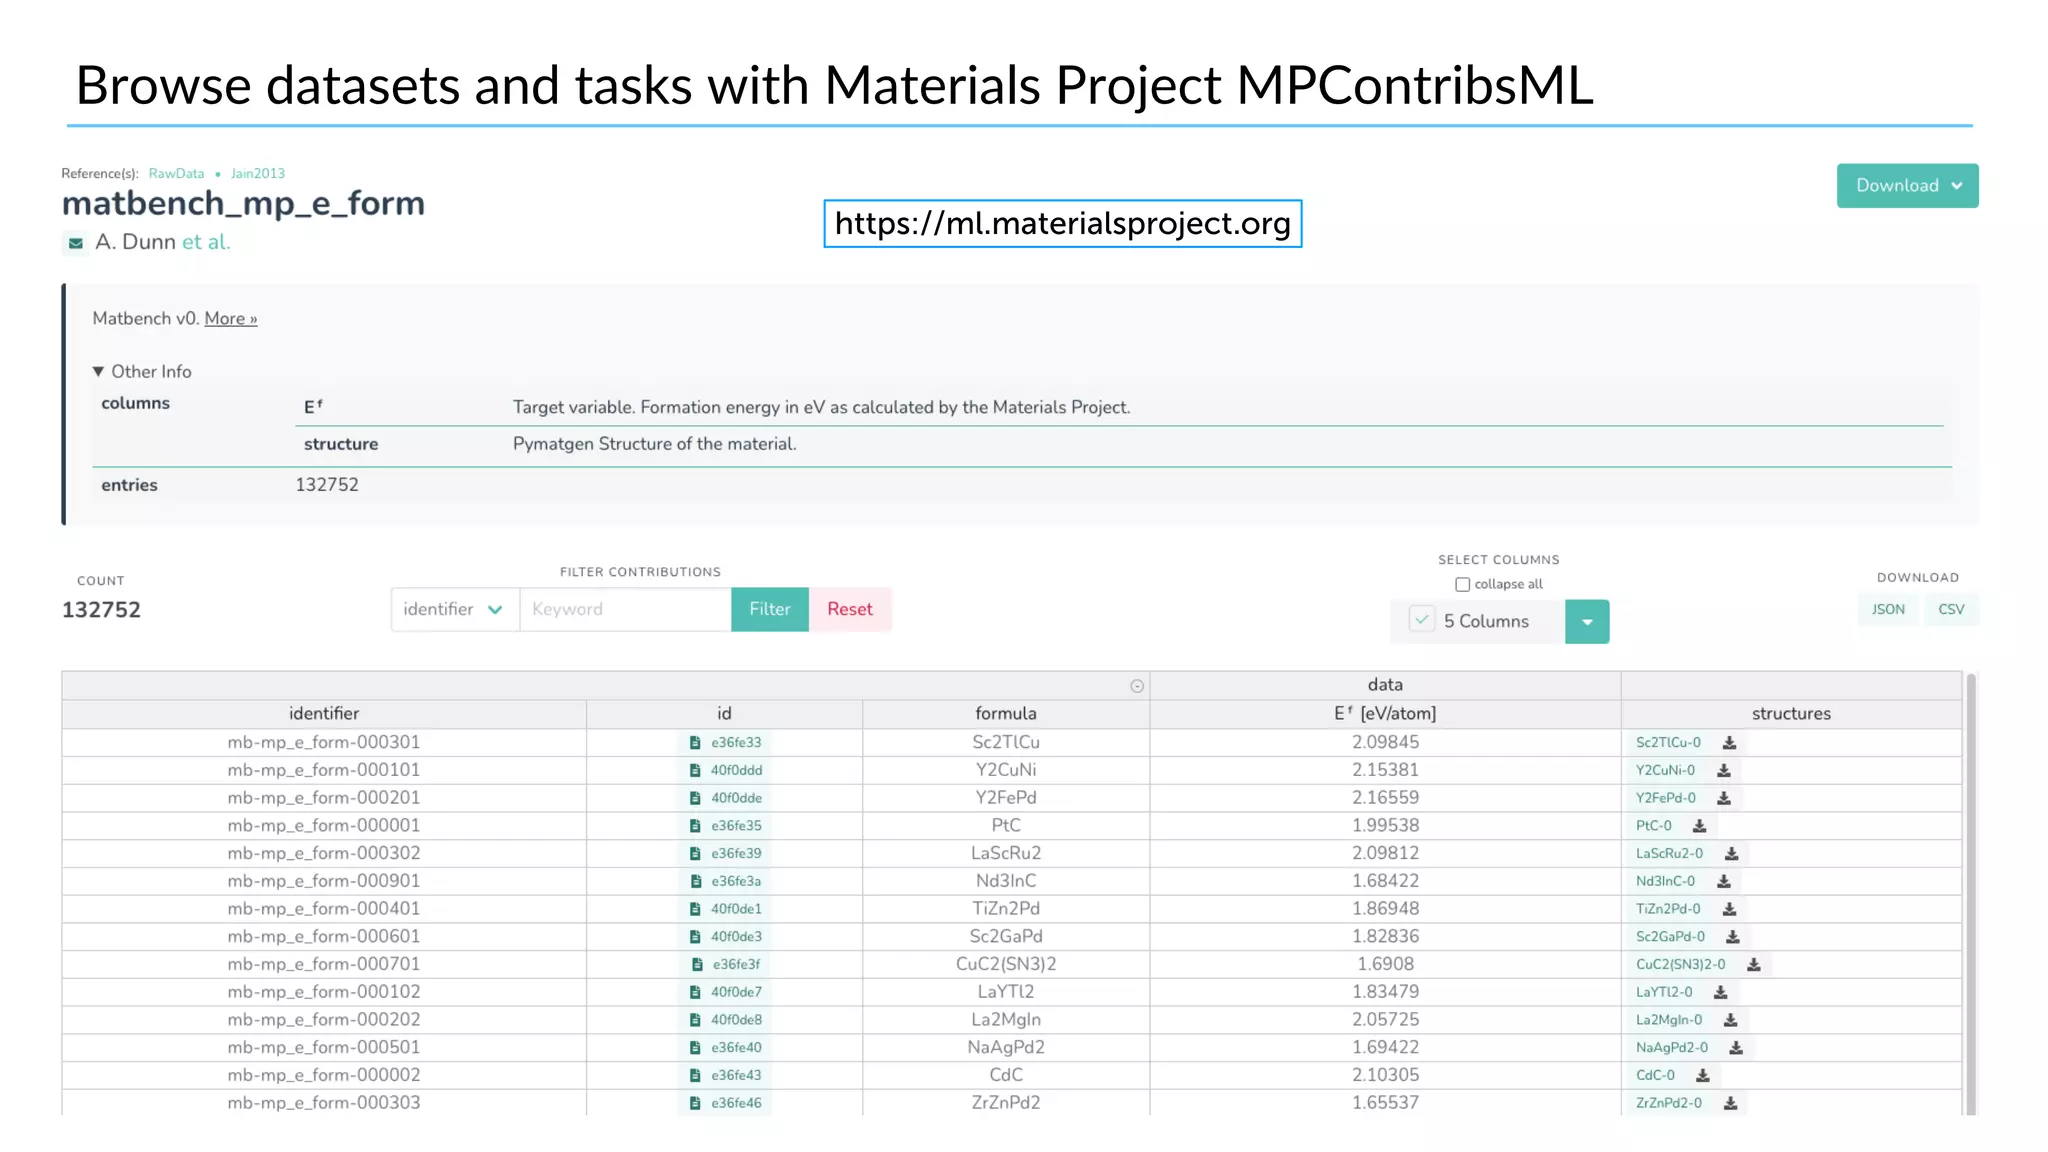This screenshot has width=2048, height=1152.
Task: Click the document icon beside id 40f0de1
Action: pos(695,910)
